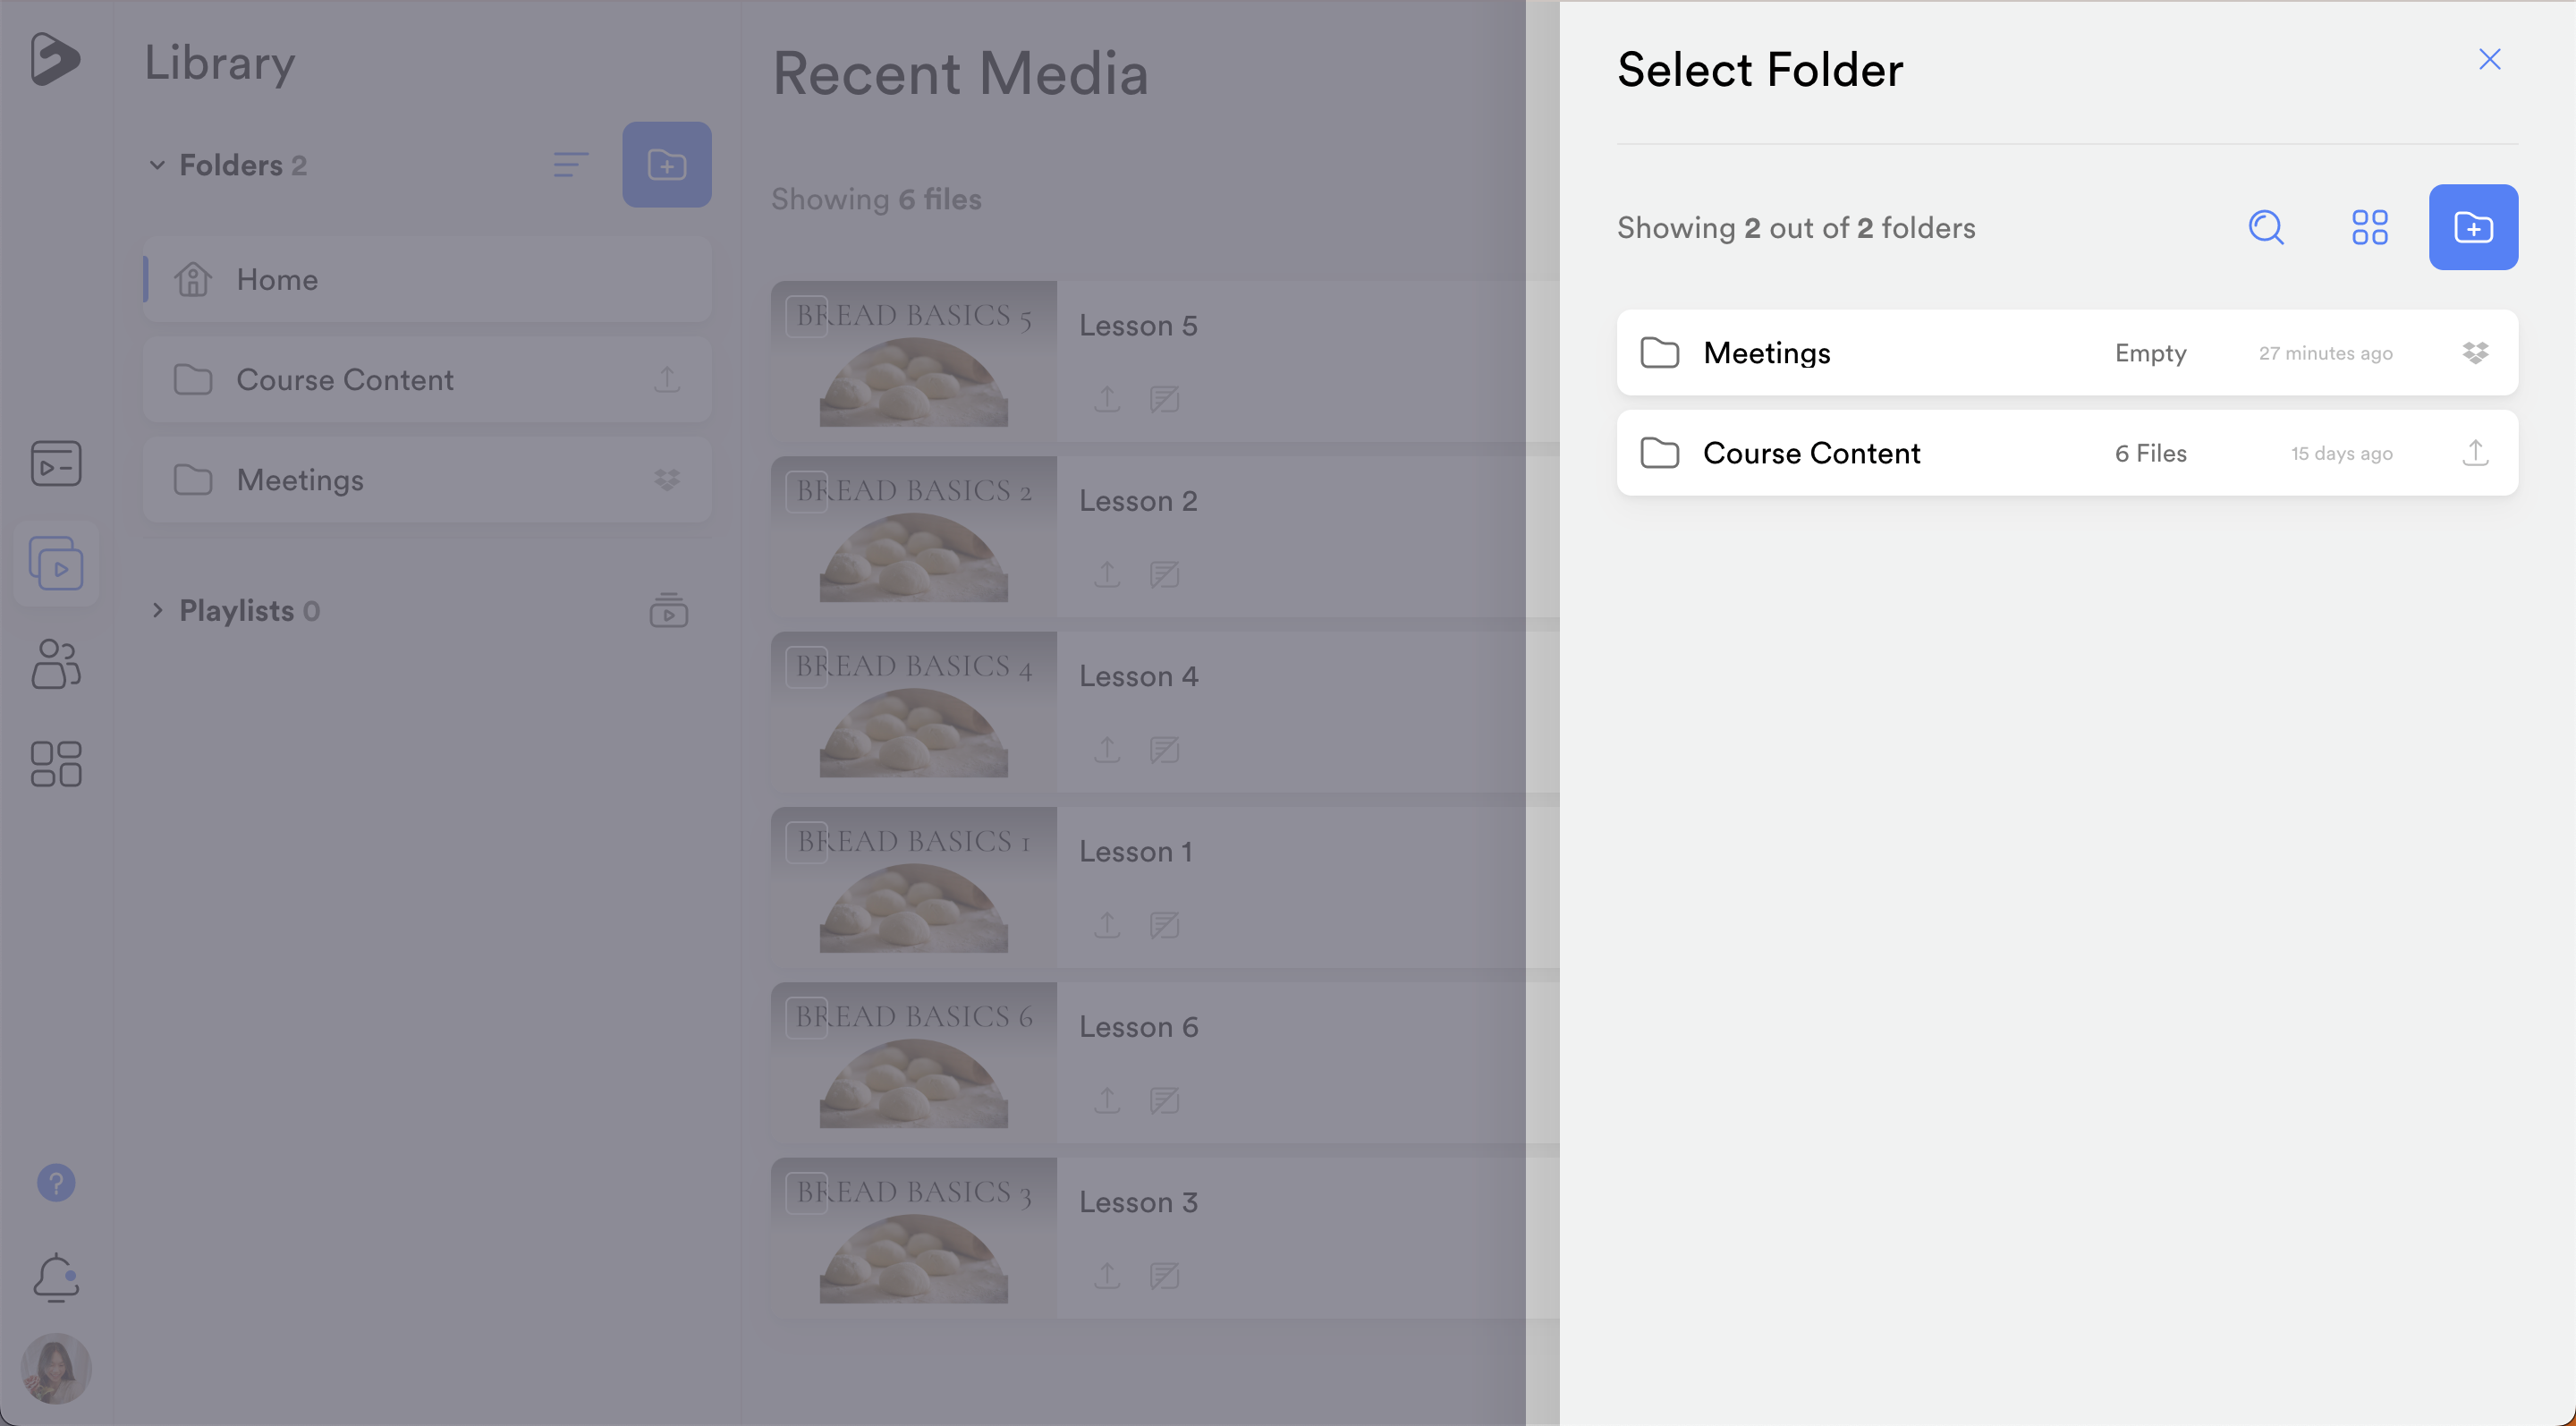Collapse the Folders section chevron

click(x=157, y=165)
